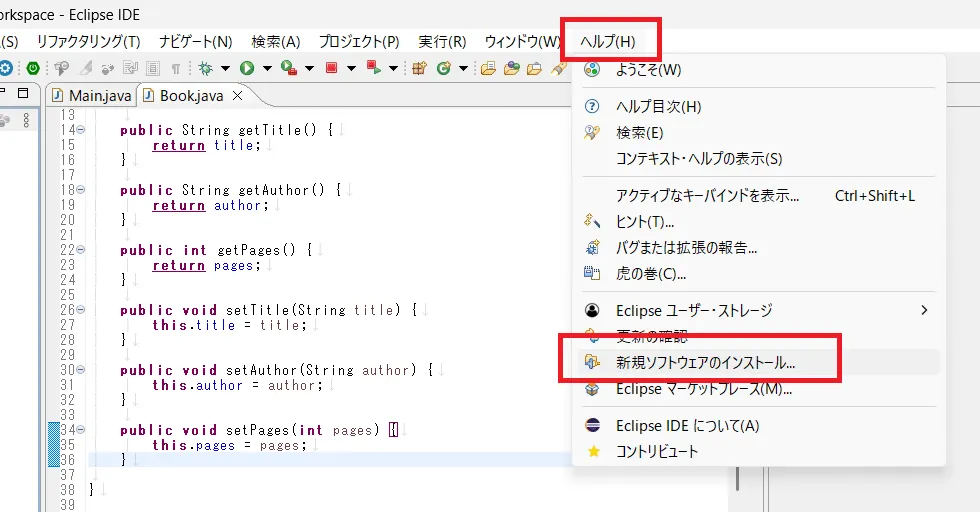Switch to the Main.java tab

(x=92, y=96)
